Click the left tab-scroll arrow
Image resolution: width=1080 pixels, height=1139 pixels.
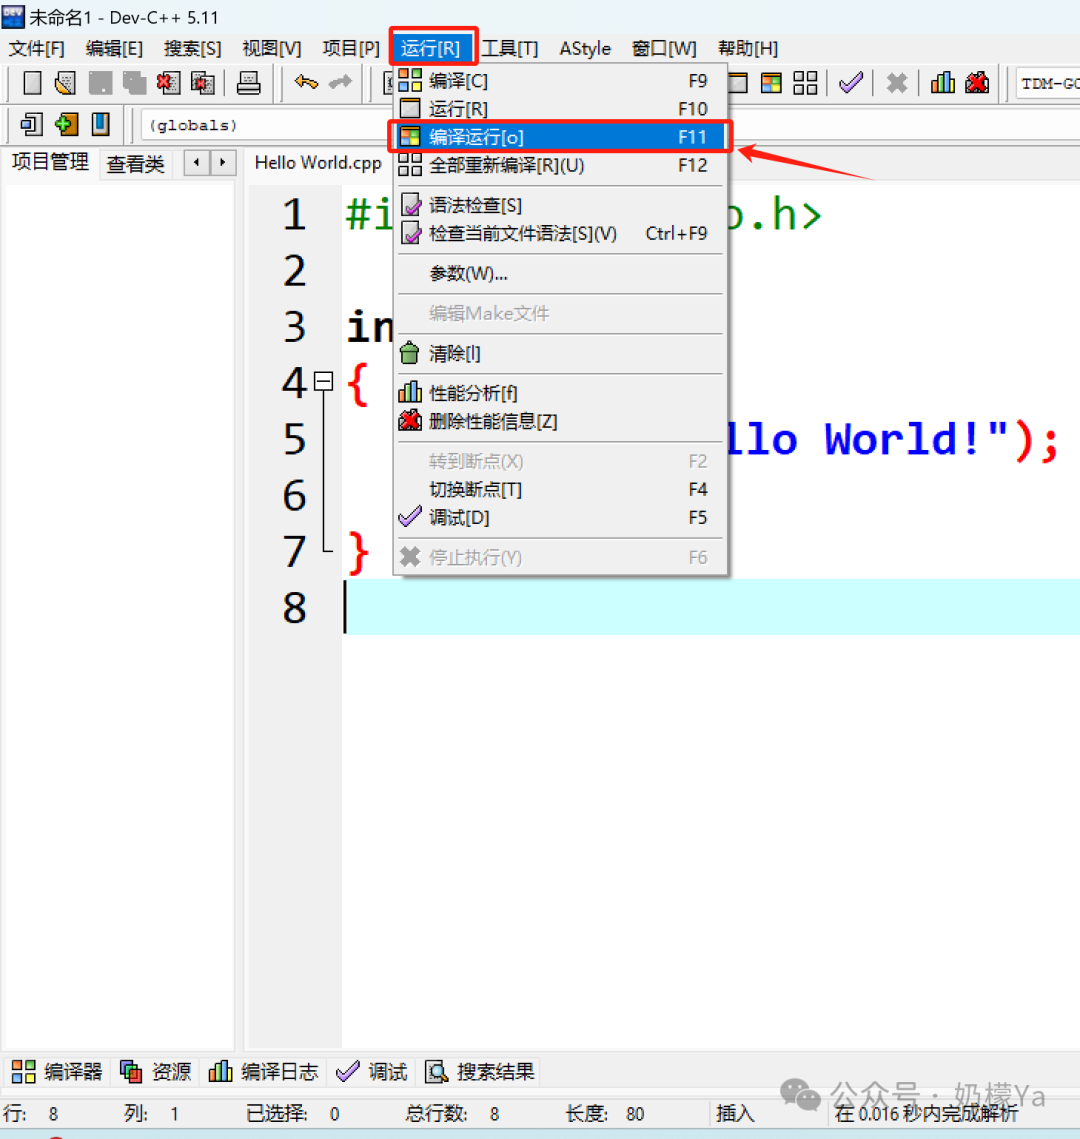197,163
